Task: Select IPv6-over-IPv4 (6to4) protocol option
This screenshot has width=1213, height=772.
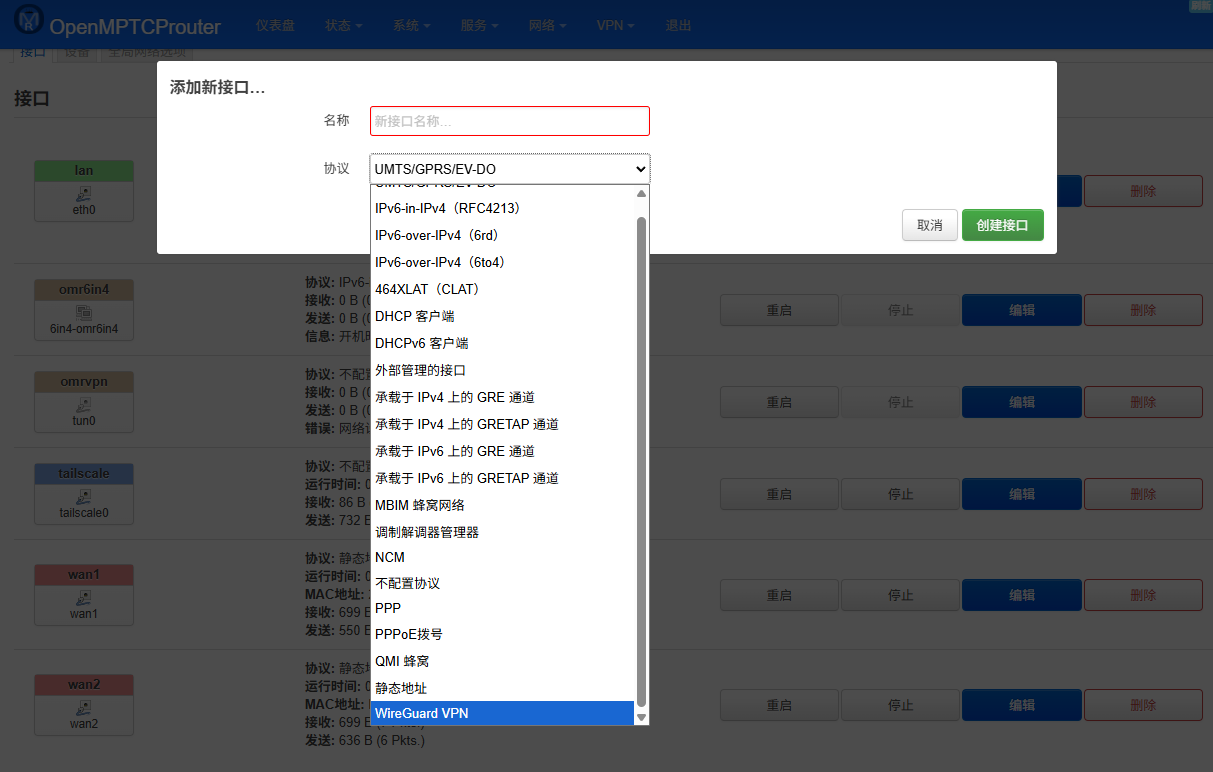Action: coord(502,262)
